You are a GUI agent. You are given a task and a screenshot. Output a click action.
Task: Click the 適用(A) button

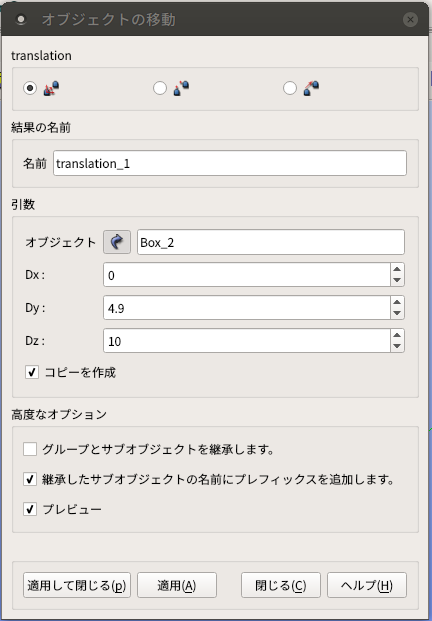click(x=177, y=585)
